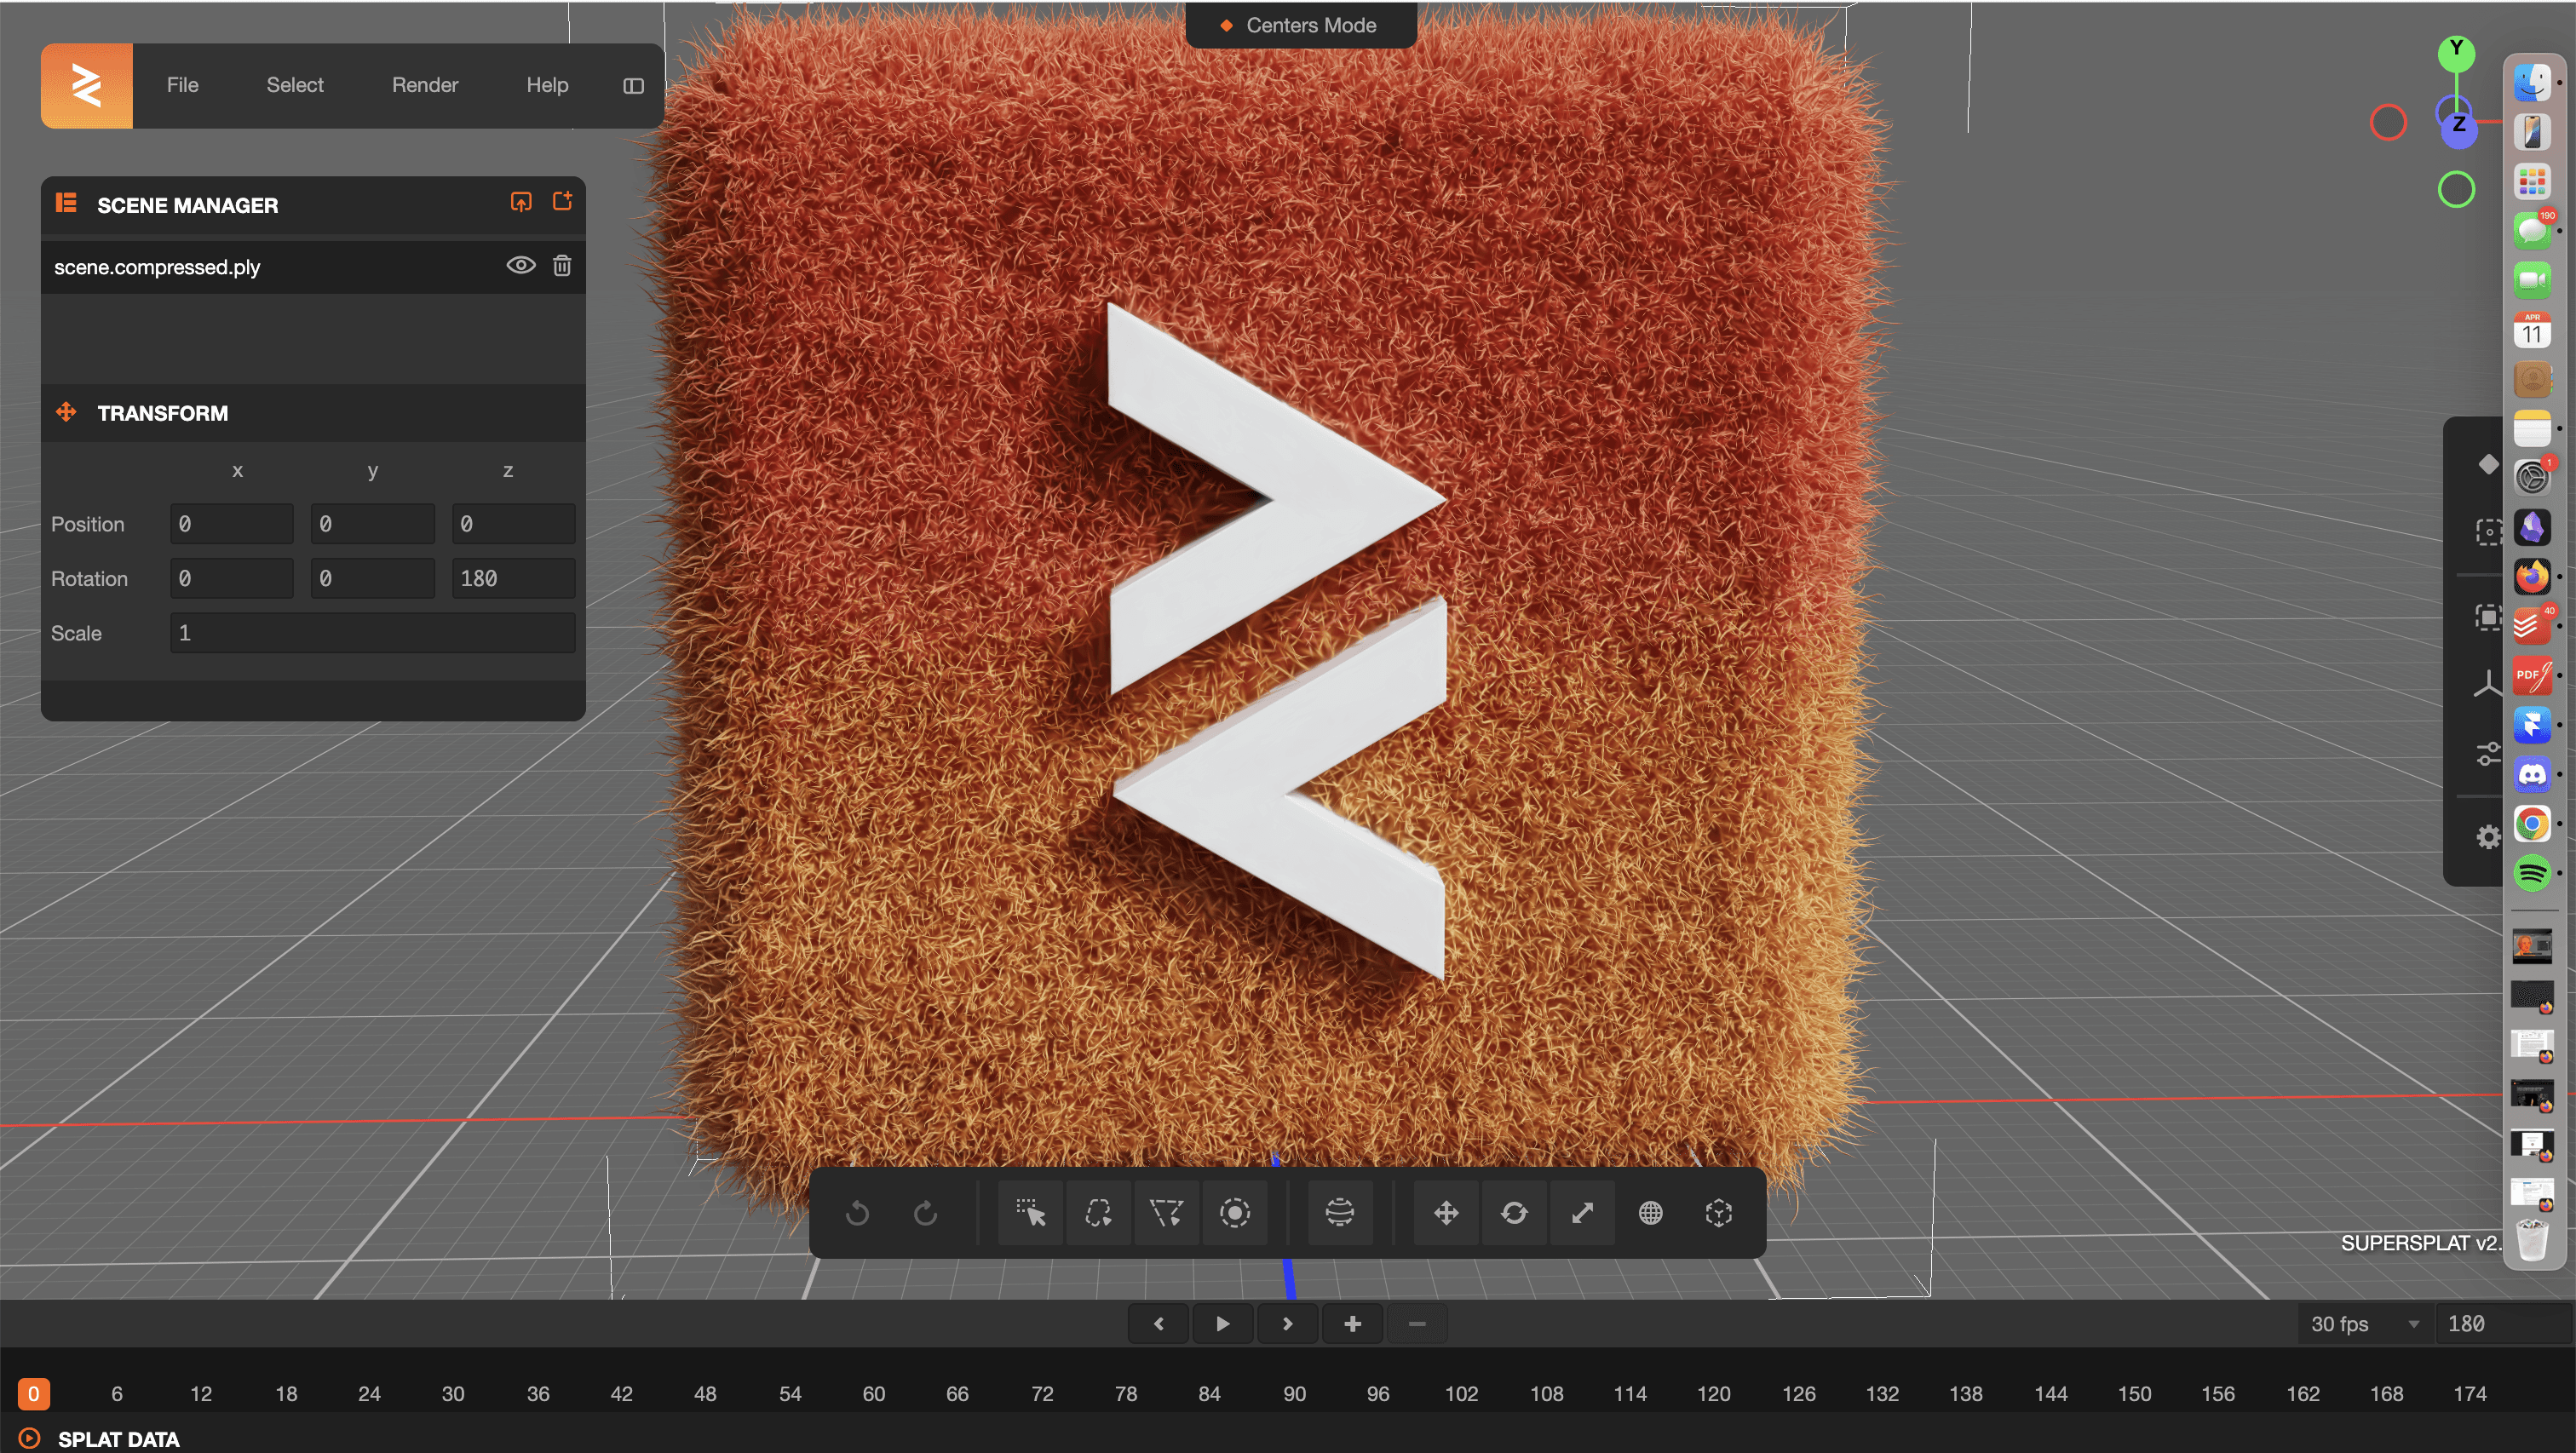Play the timeline animation

tap(1222, 1324)
